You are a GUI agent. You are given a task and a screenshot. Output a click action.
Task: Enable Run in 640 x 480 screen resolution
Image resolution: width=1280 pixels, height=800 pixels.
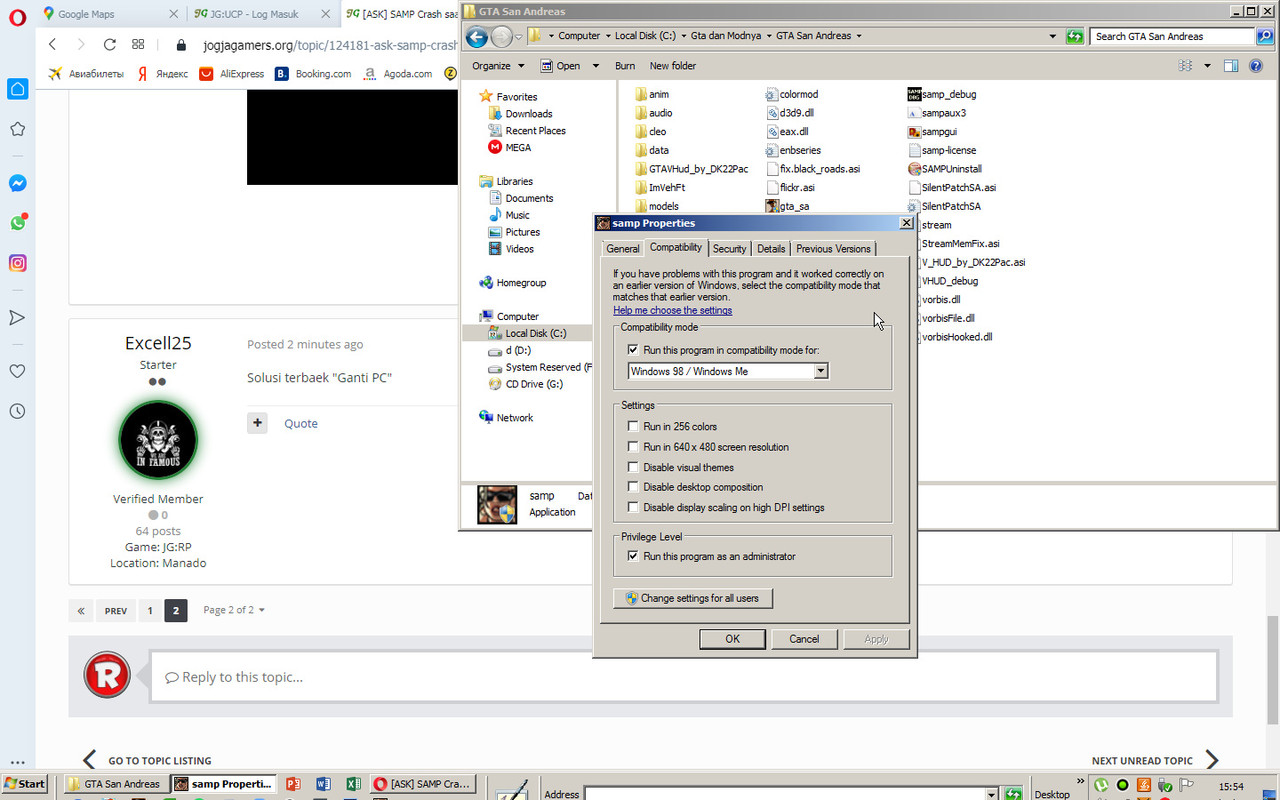point(633,447)
